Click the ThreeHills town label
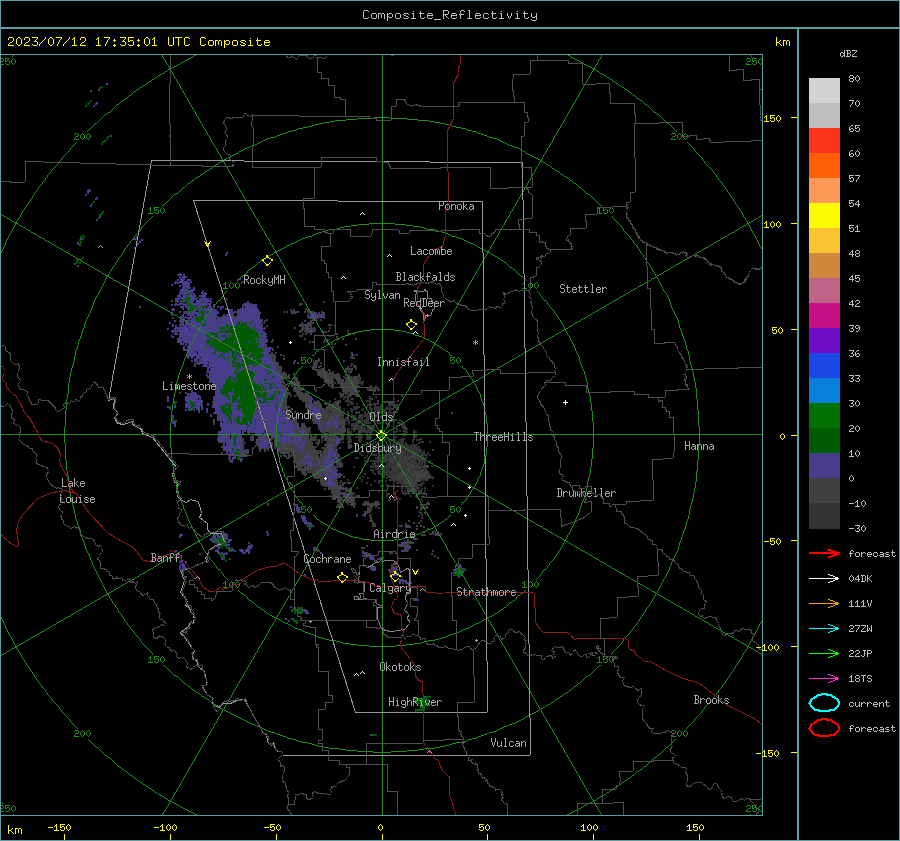Image resolution: width=900 pixels, height=841 pixels. click(503, 437)
